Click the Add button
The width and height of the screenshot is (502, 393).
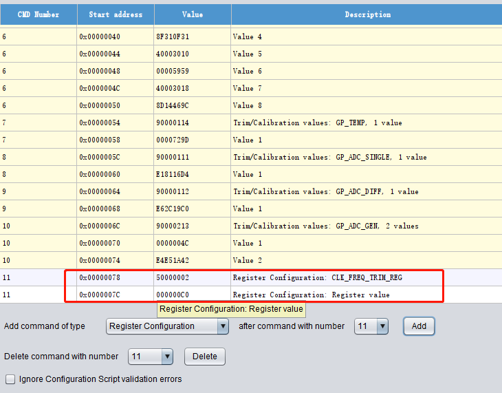coord(419,326)
